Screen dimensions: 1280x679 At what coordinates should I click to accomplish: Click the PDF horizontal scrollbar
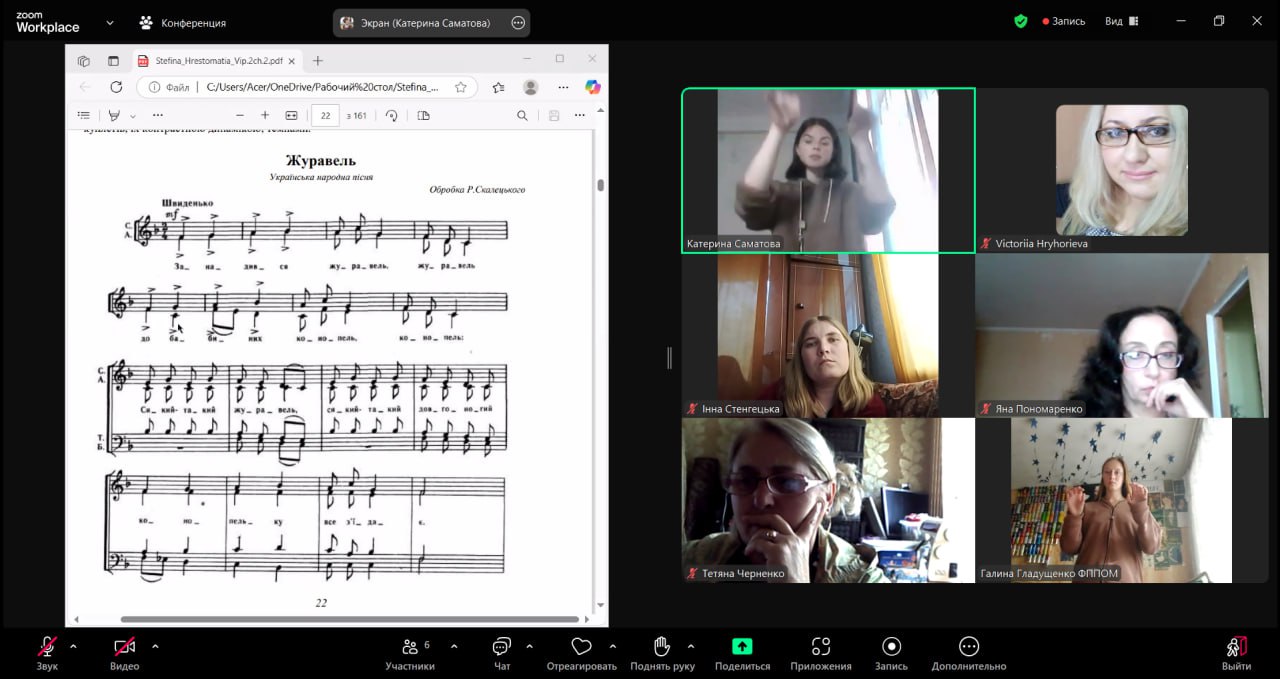coord(350,620)
